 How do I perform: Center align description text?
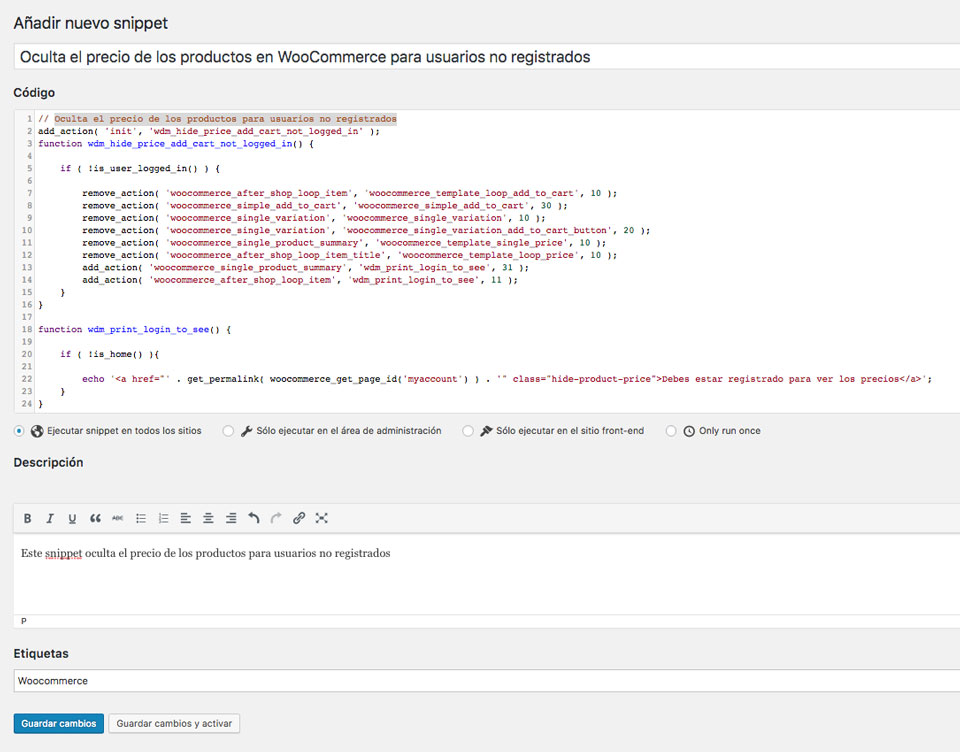point(208,519)
